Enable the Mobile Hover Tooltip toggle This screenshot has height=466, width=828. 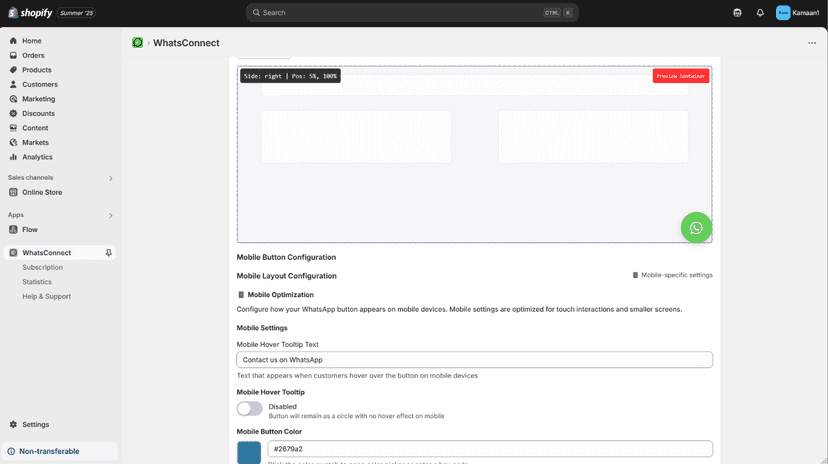click(x=249, y=409)
